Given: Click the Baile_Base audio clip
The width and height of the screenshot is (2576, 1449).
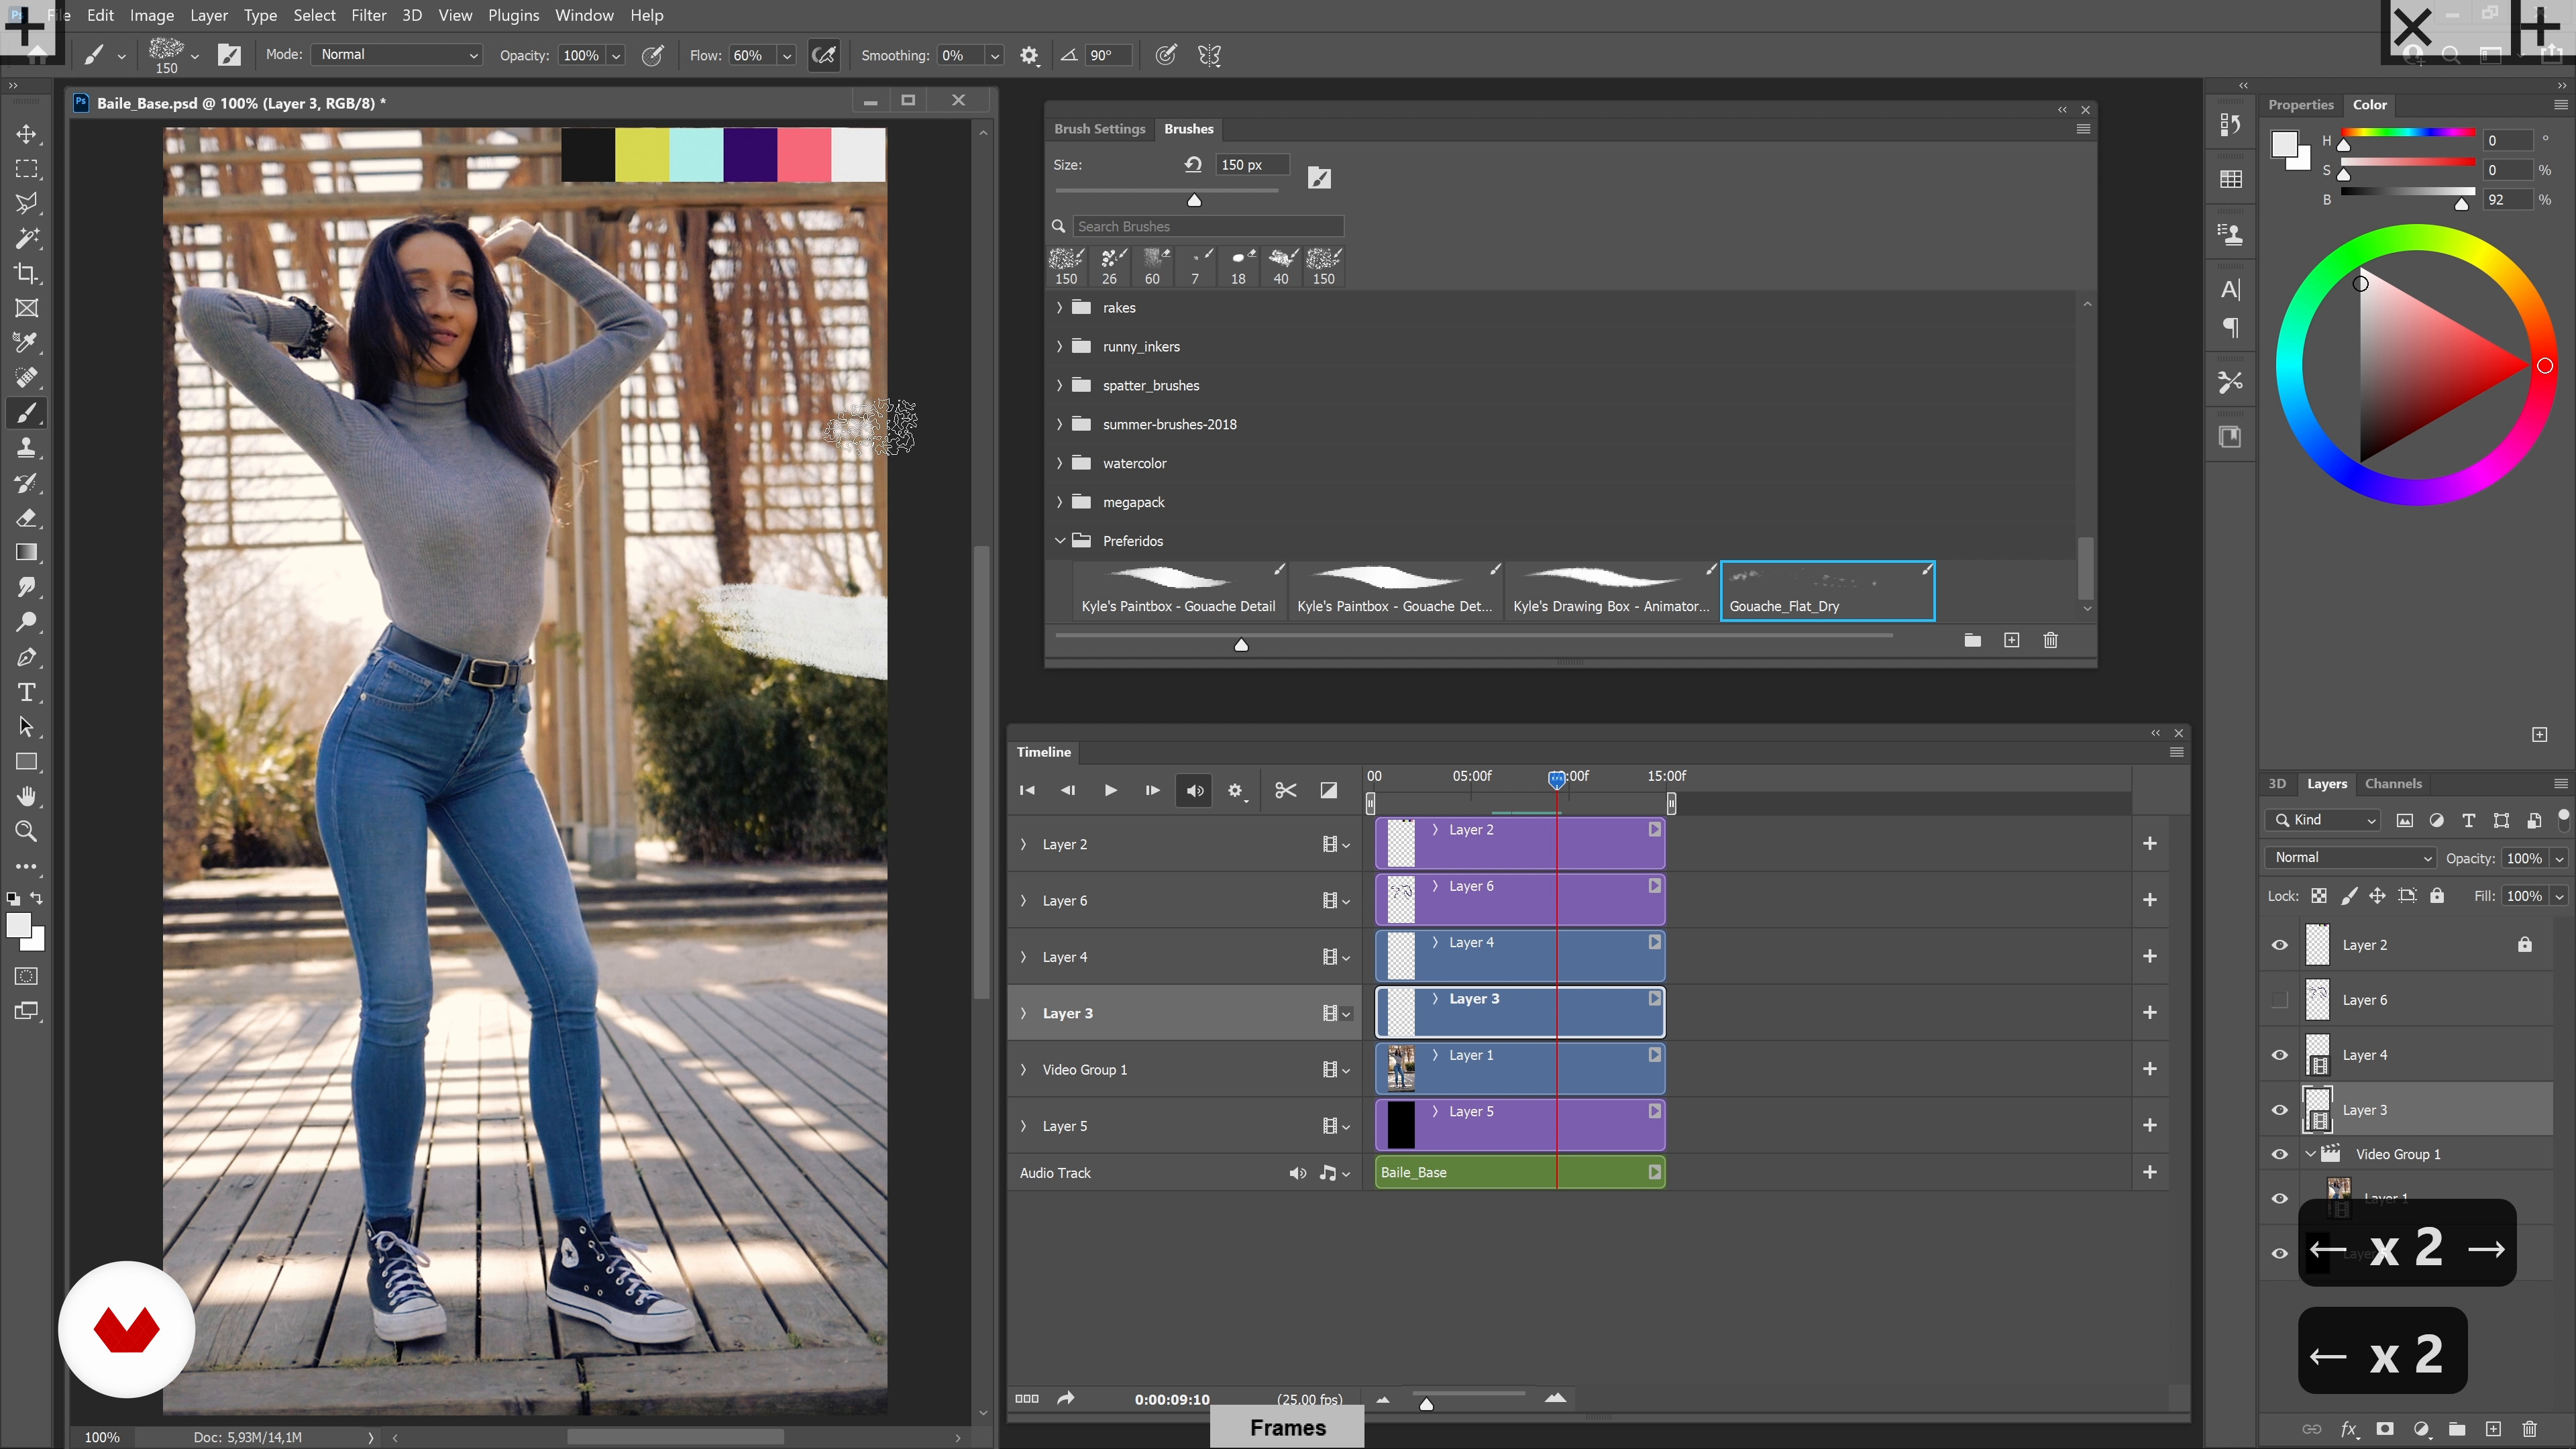Looking at the screenshot, I should (x=1519, y=1172).
